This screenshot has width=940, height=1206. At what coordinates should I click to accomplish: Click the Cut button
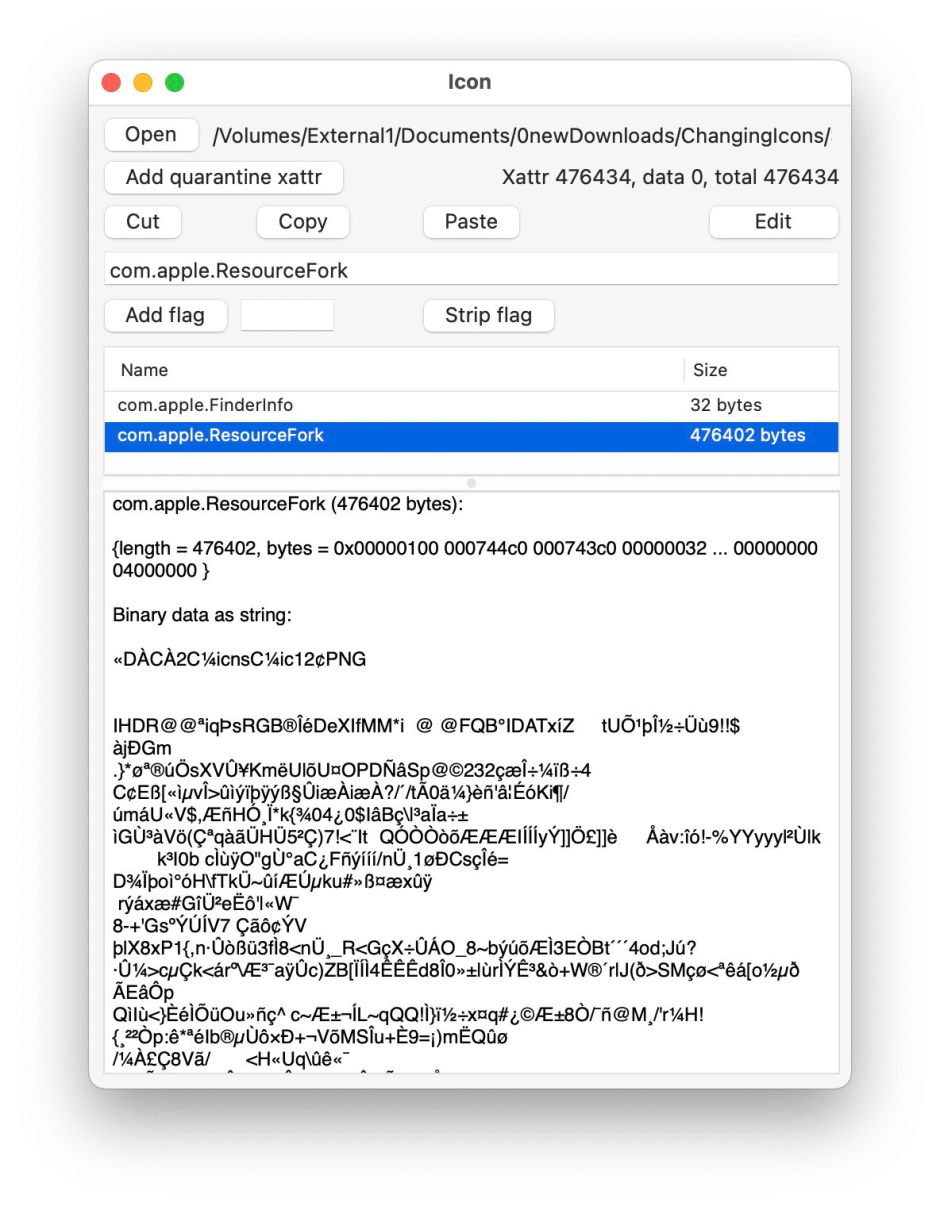(142, 222)
